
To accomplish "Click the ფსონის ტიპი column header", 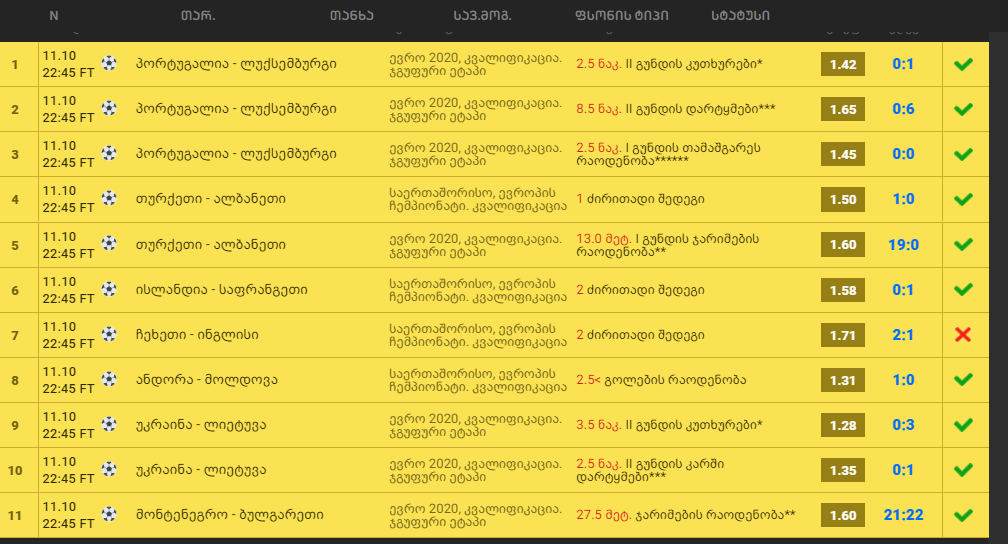I will click(622, 15).
